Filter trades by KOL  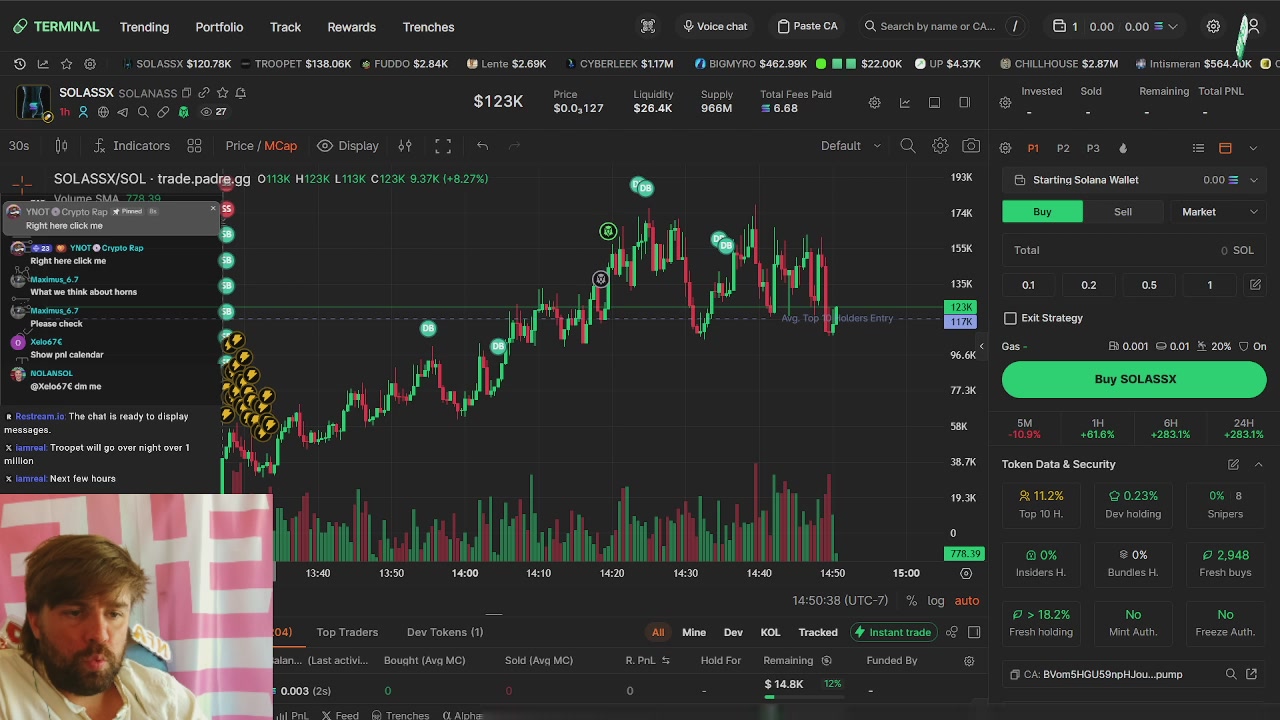coord(770,632)
